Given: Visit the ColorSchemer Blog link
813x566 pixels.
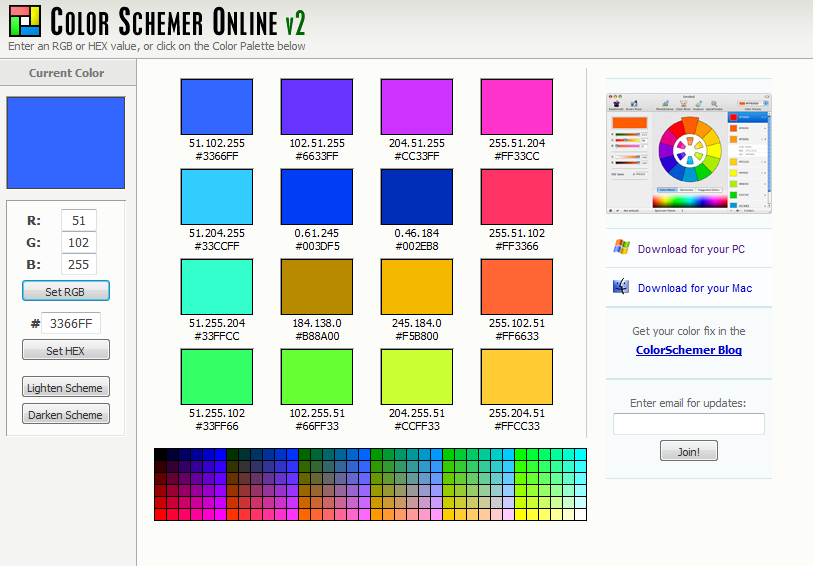Looking at the screenshot, I should coord(689,350).
